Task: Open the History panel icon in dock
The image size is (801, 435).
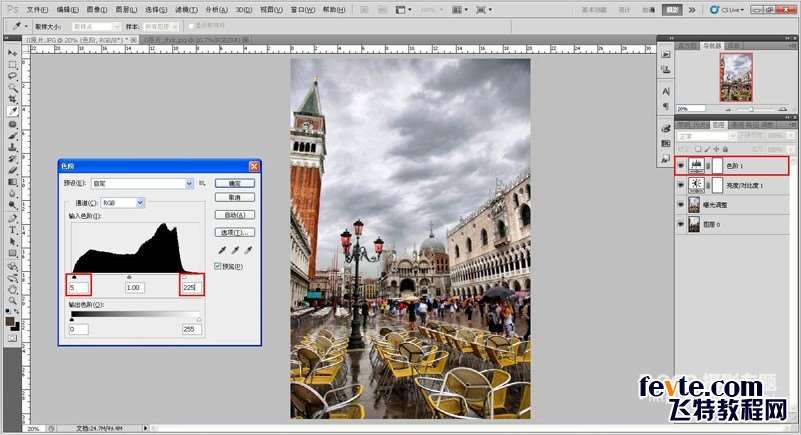Action: coord(666,54)
